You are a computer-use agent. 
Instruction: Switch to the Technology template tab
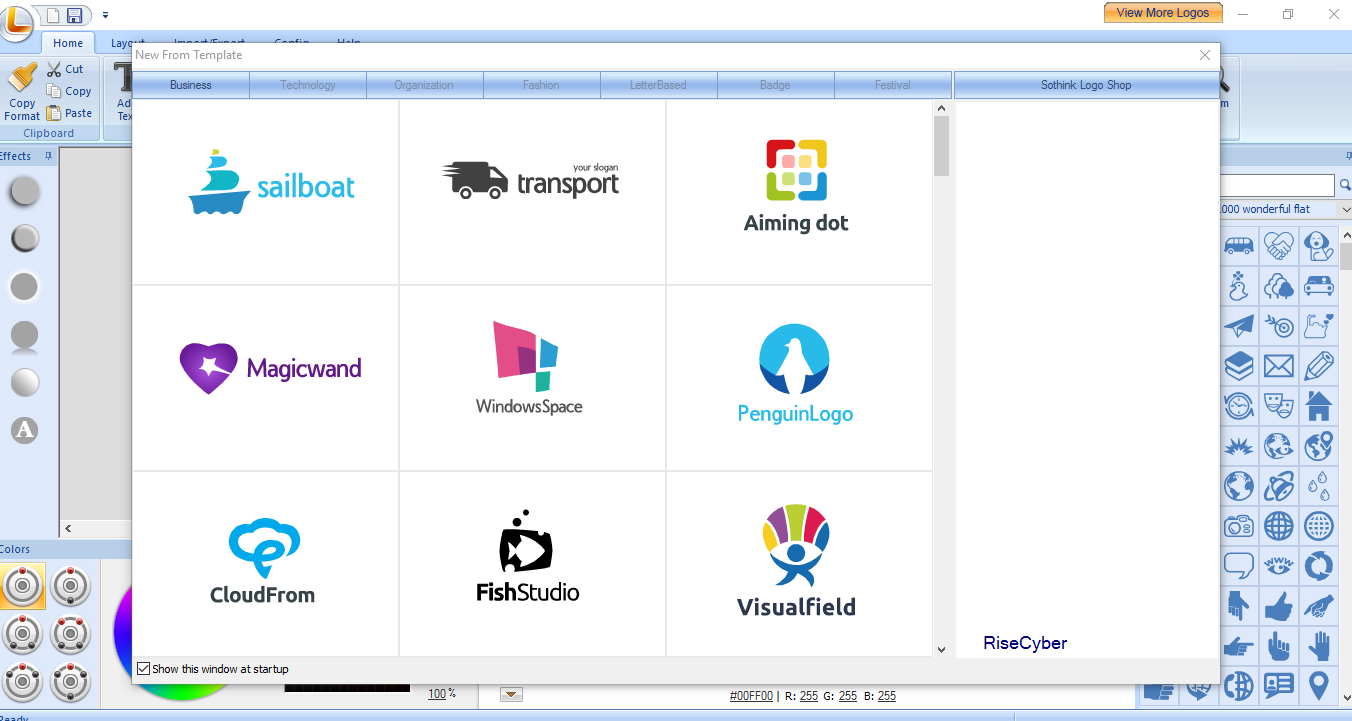(x=308, y=85)
